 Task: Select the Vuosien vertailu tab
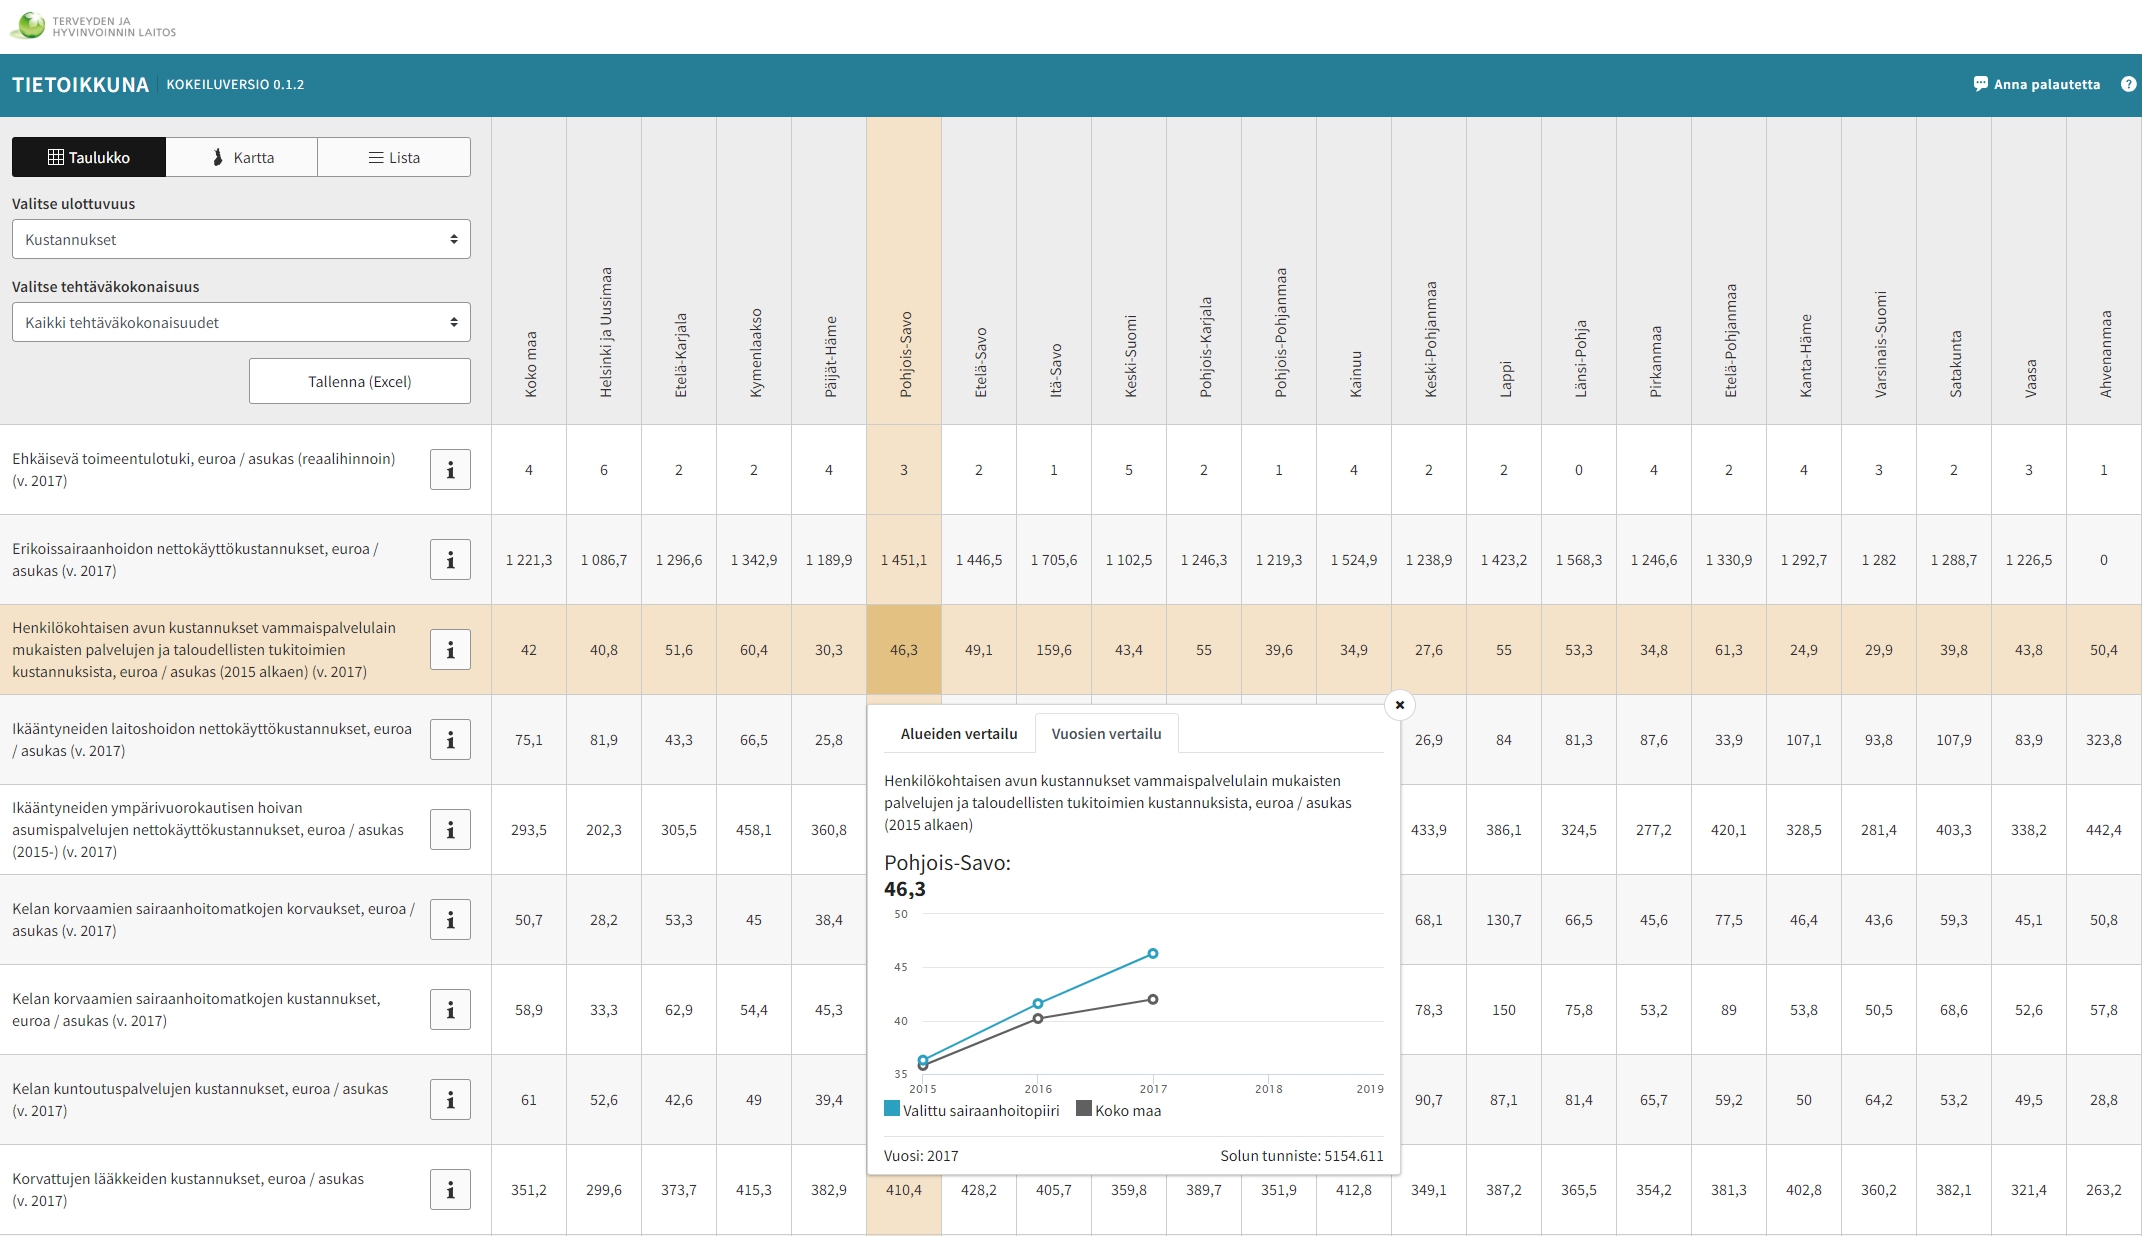coord(1106,734)
